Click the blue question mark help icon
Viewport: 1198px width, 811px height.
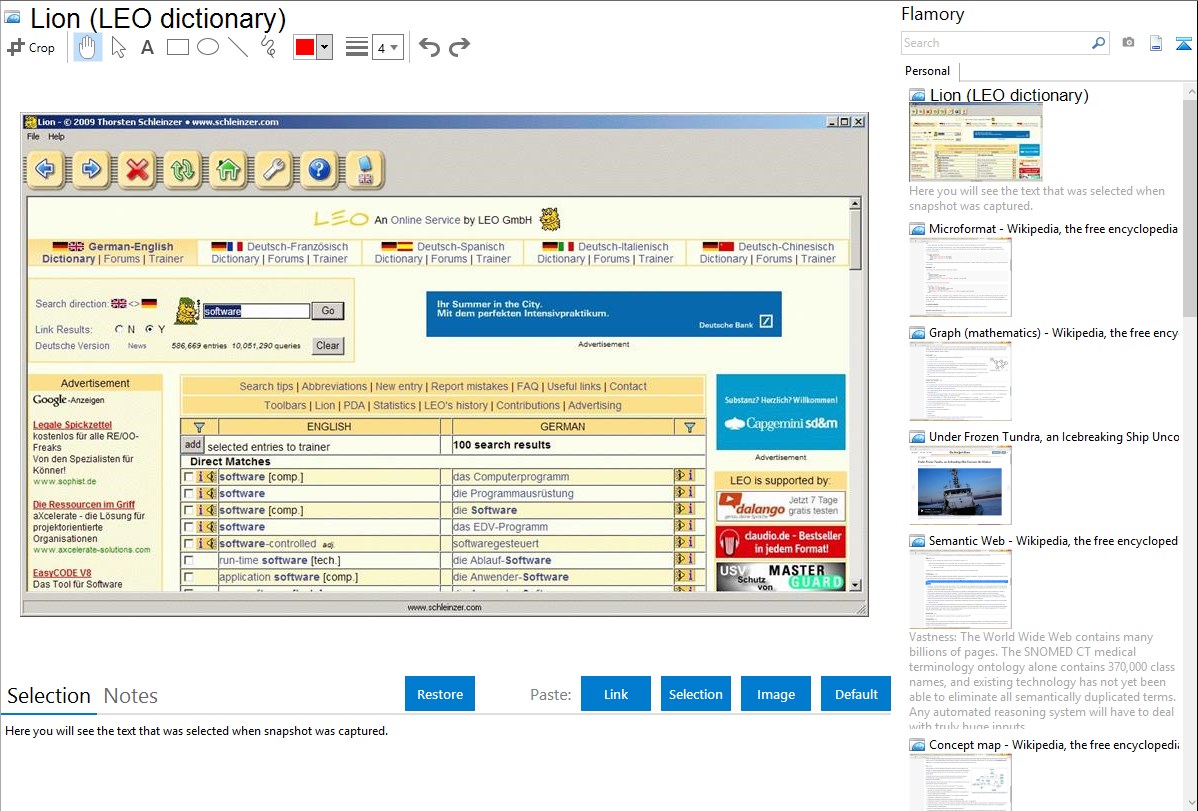pos(319,169)
